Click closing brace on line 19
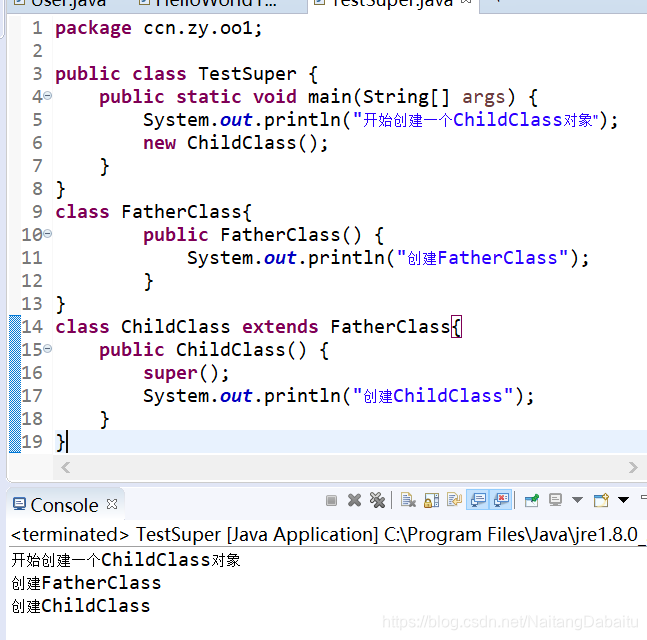Image resolution: width=647 pixels, height=640 pixels. 60,442
